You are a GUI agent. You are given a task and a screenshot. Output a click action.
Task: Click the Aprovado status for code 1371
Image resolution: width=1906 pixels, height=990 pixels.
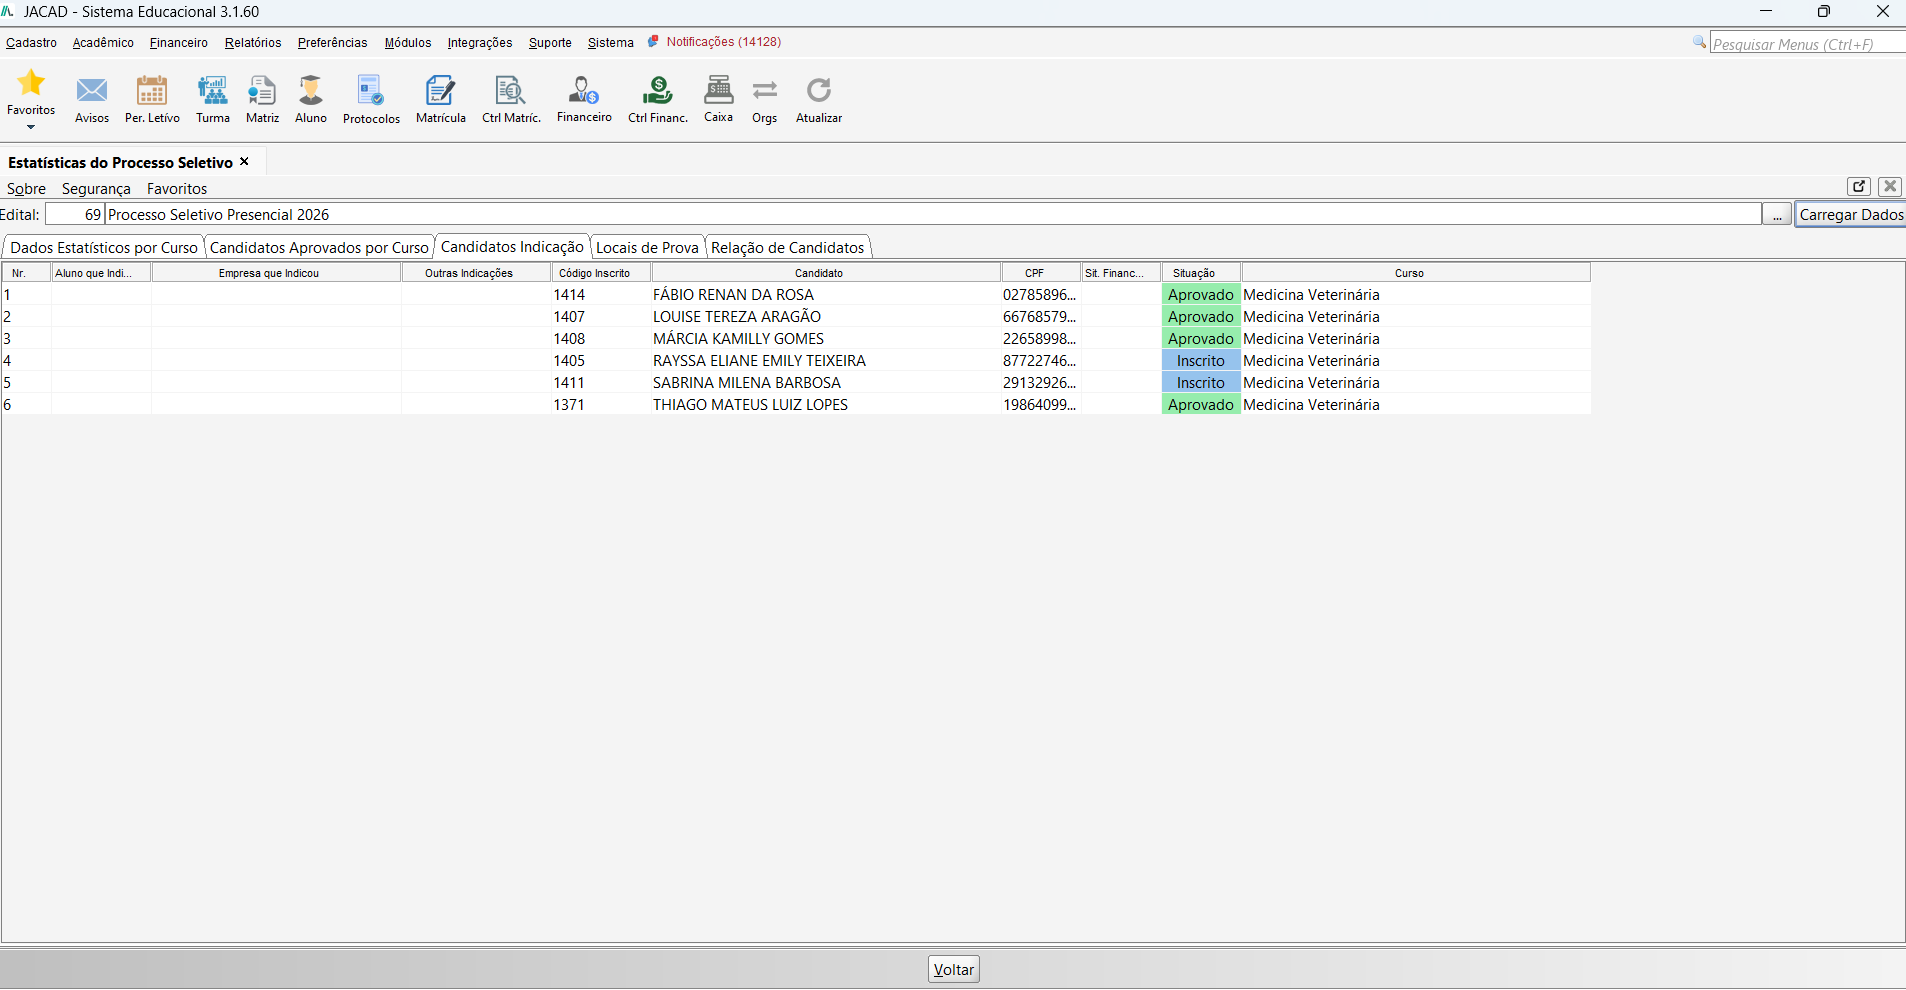coord(1201,405)
